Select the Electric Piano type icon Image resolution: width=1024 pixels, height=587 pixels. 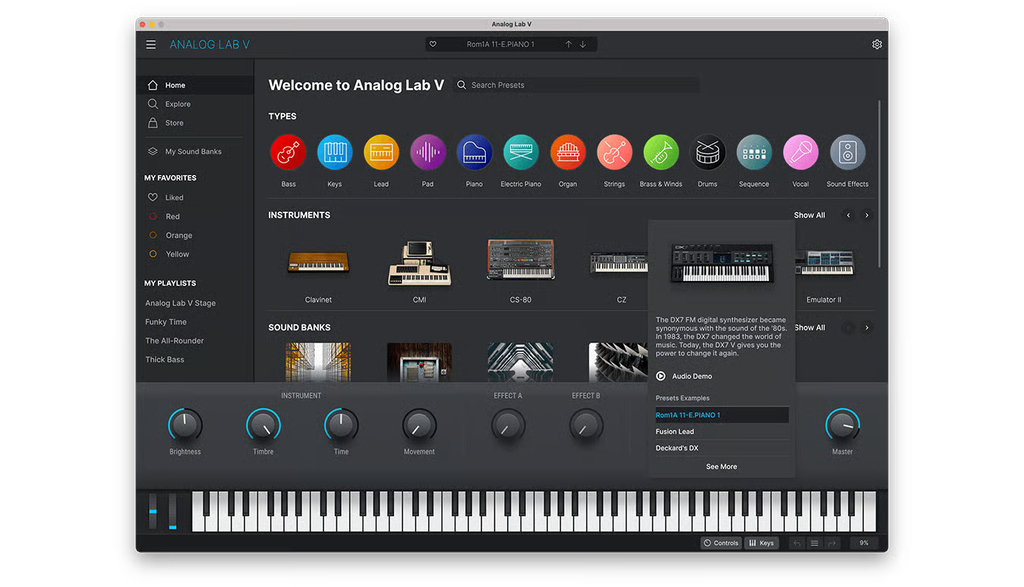click(521, 153)
